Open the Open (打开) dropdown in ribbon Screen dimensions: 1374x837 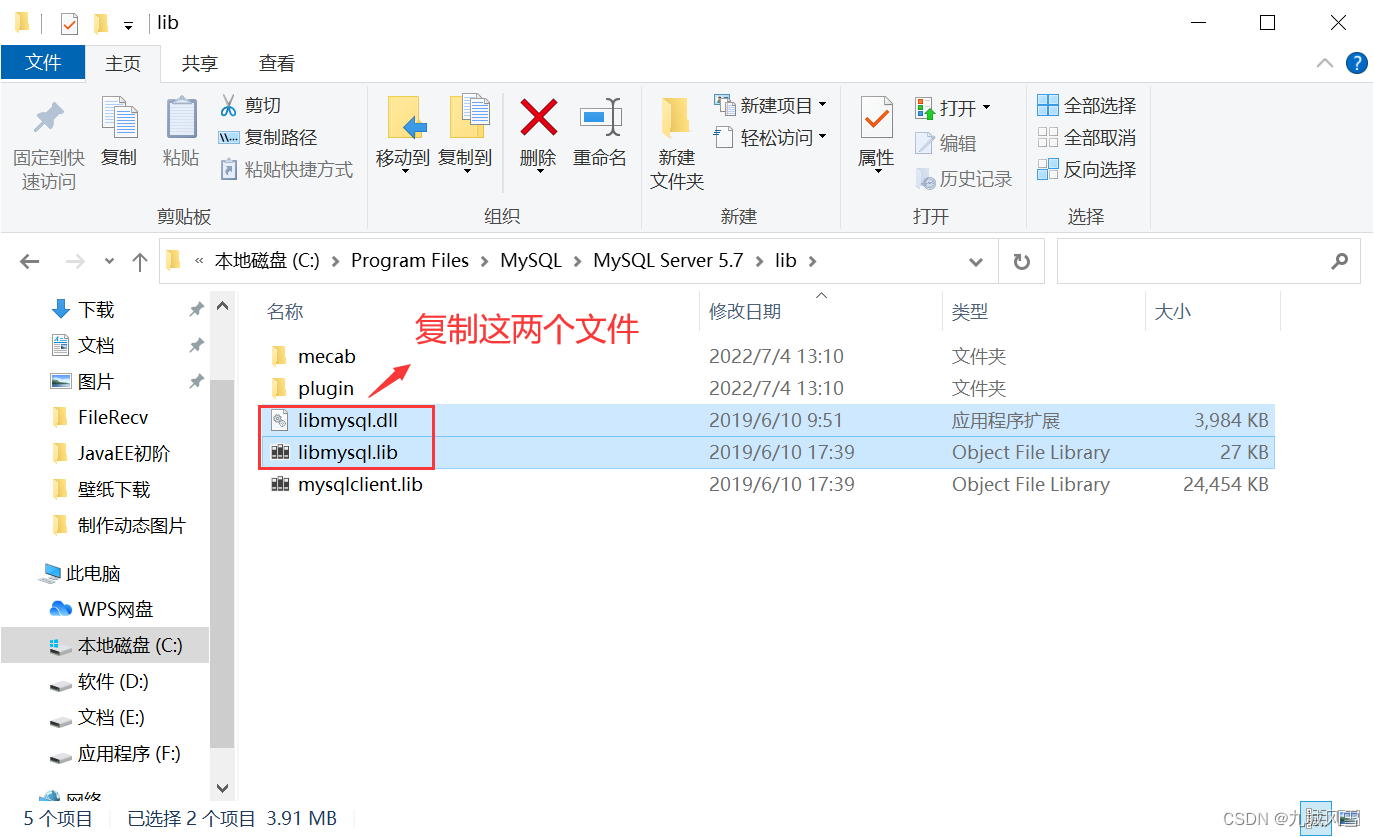953,107
